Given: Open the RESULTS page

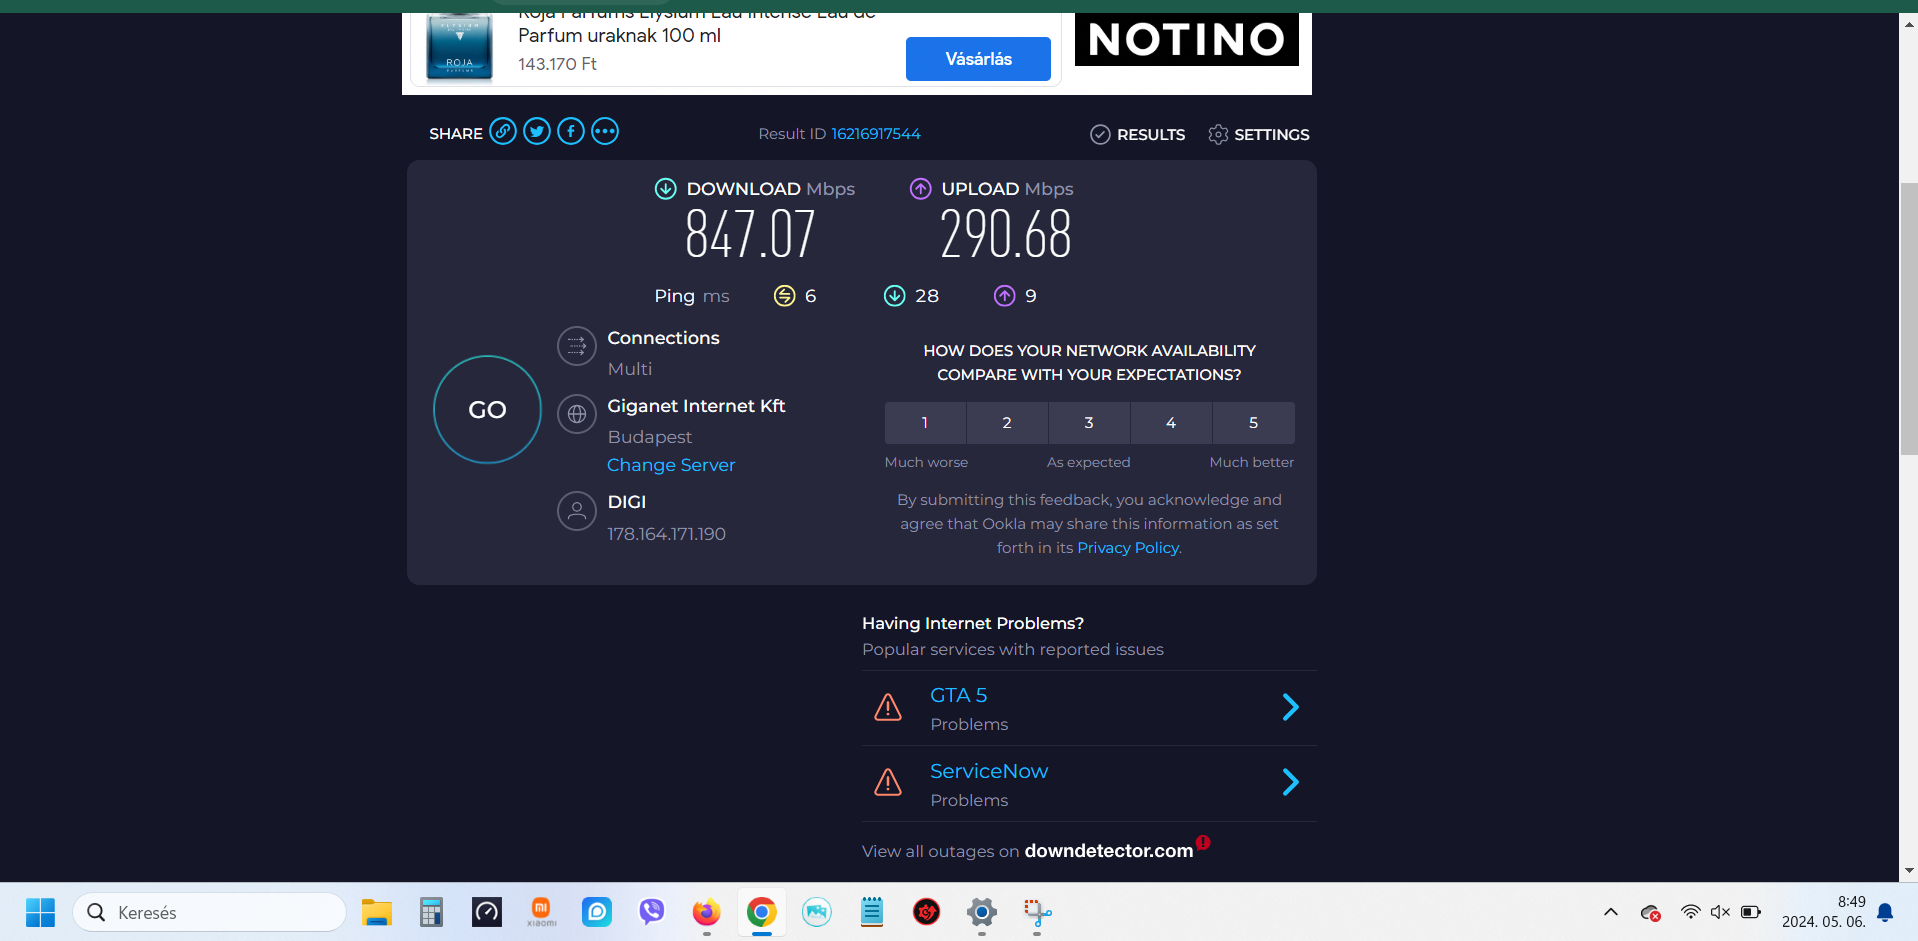Looking at the screenshot, I should coord(1138,134).
